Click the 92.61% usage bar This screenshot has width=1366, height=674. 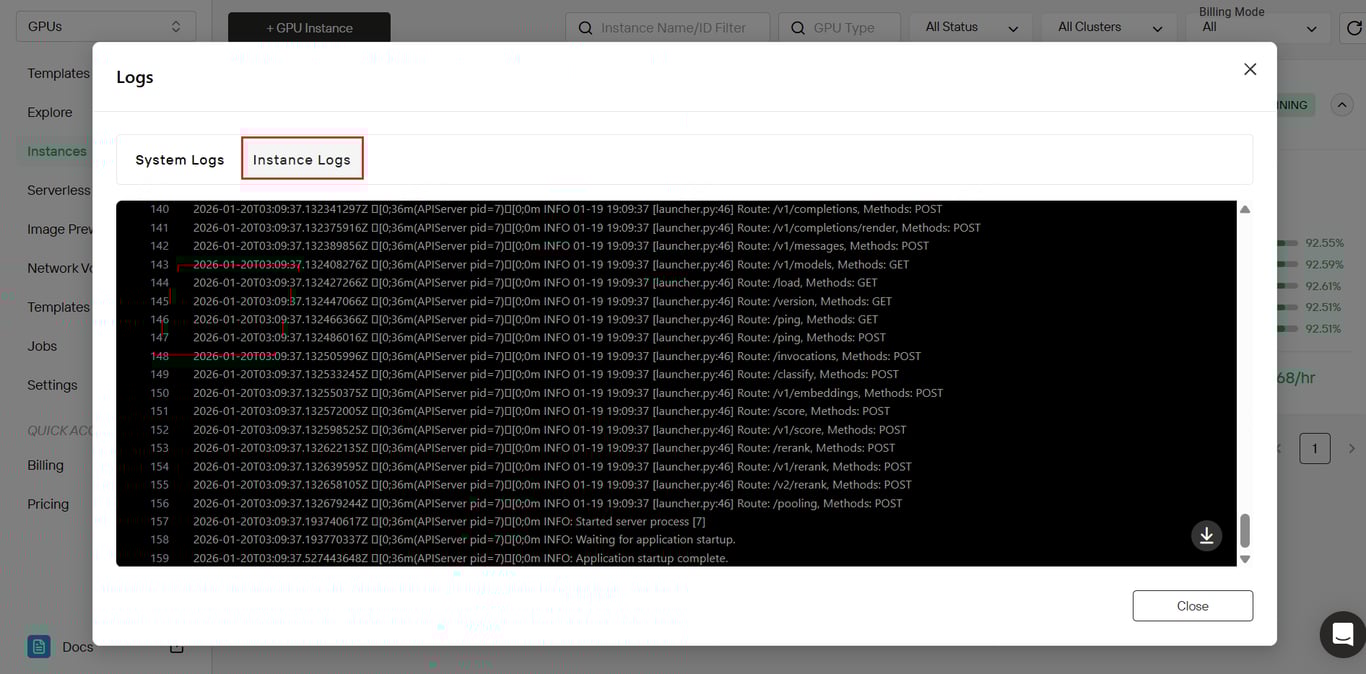(x=1288, y=286)
